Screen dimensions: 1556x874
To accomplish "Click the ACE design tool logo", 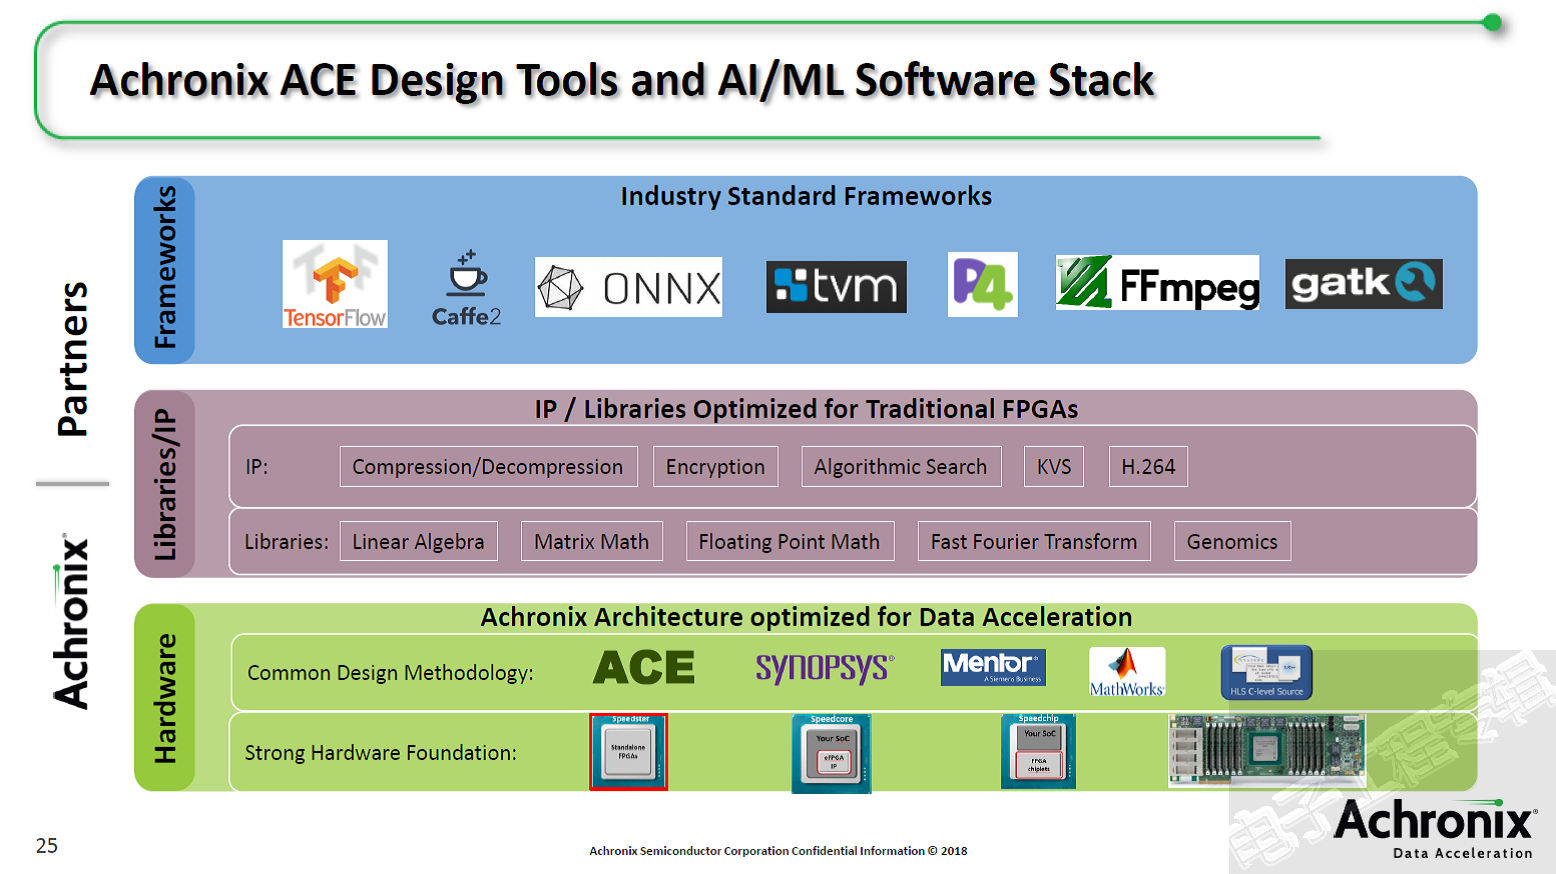I will point(644,667).
